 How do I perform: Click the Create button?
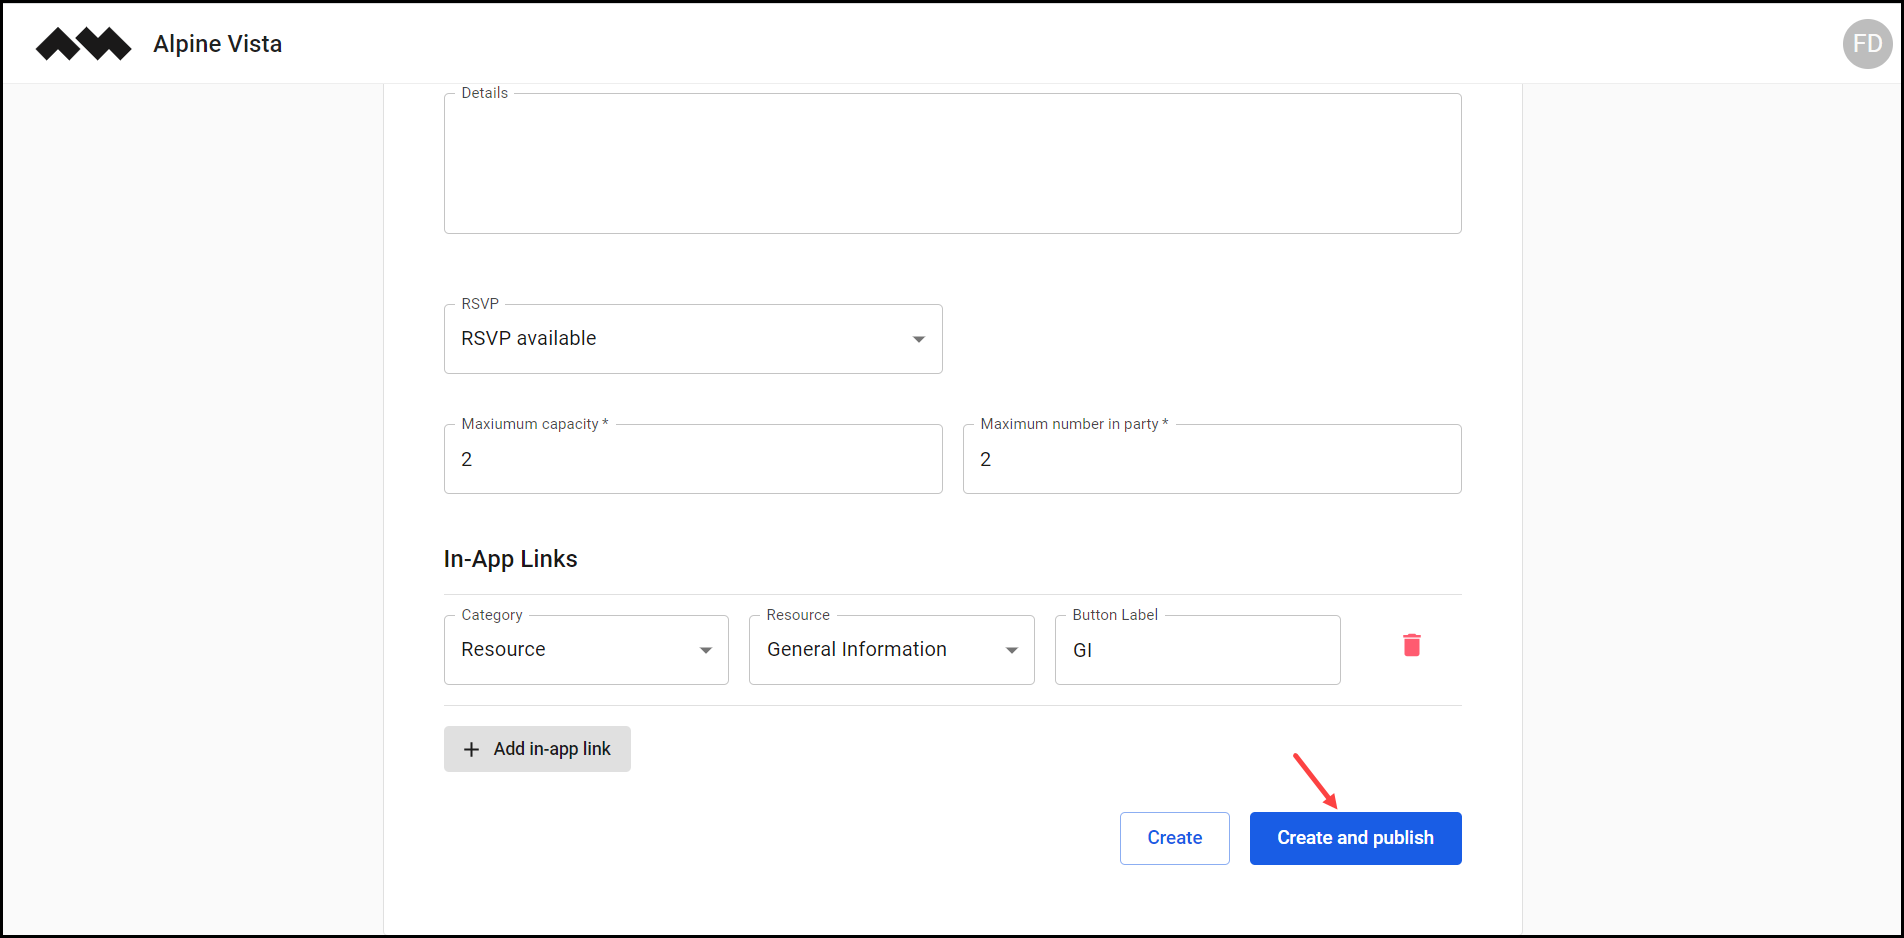[1174, 838]
